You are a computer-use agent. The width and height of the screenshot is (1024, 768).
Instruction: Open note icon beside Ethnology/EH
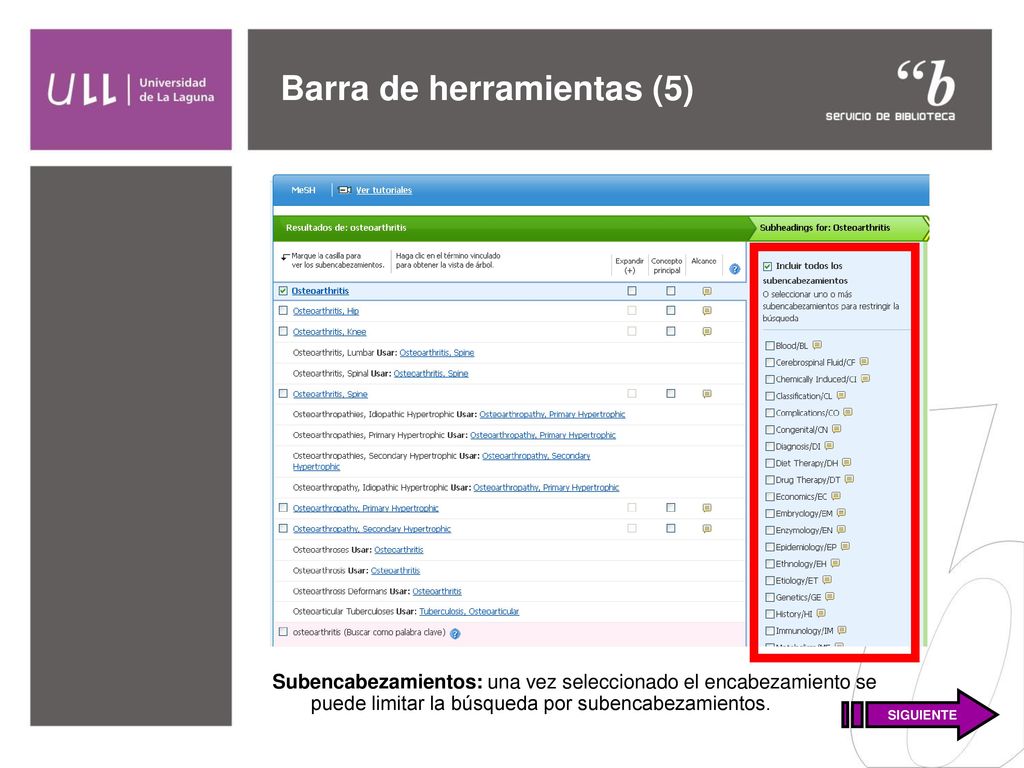pos(835,564)
